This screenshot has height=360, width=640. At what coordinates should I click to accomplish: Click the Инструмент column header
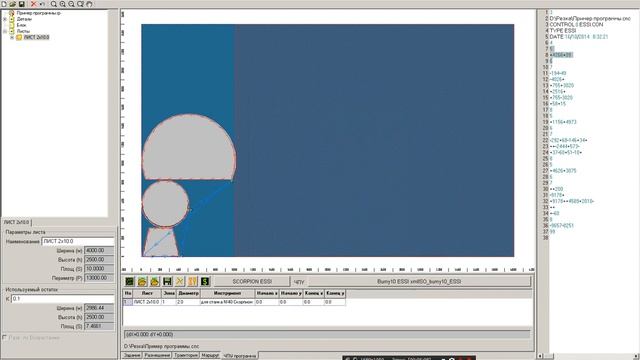[x=227, y=293]
